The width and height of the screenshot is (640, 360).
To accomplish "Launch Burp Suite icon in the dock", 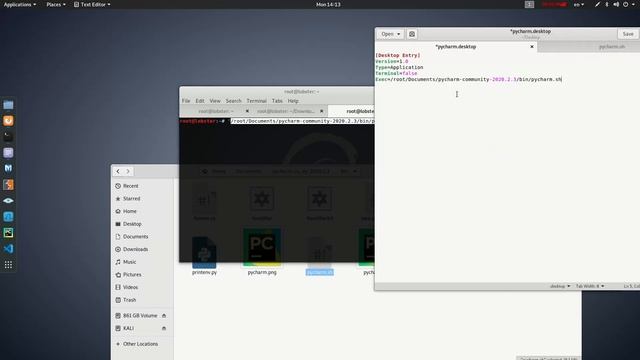I will point(8,184).
